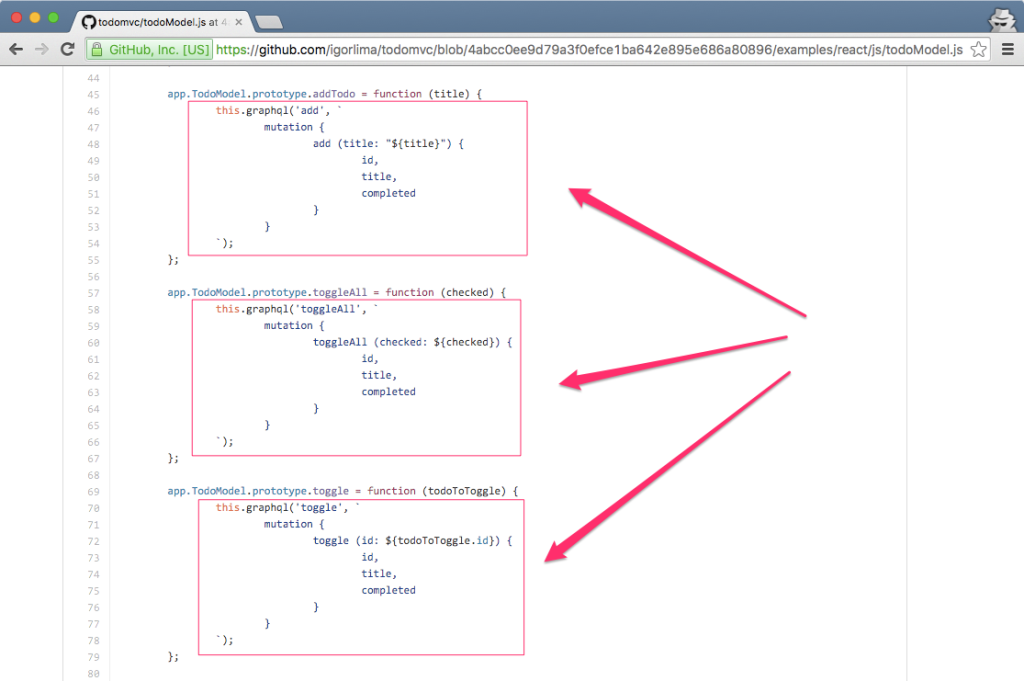
Task: Click line number 57
Action: [93, 293]
